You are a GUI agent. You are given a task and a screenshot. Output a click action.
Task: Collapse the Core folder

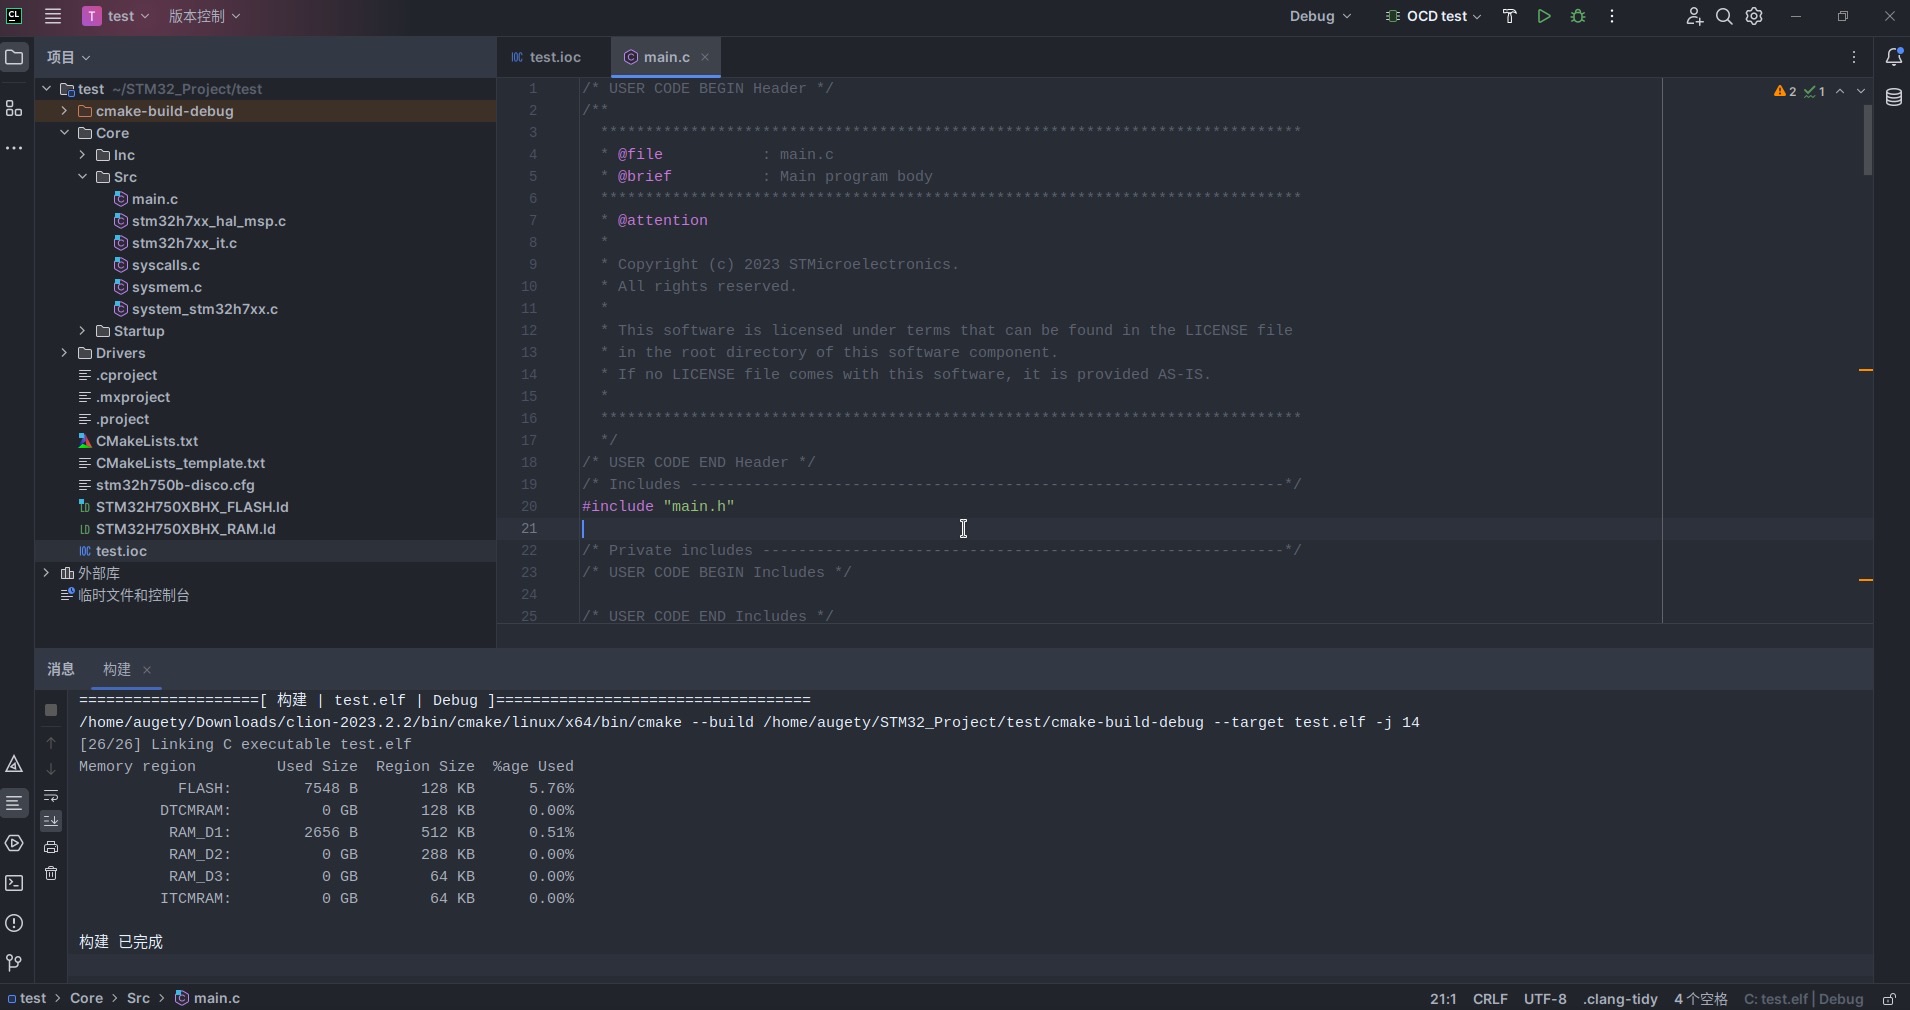pos(64,133)
